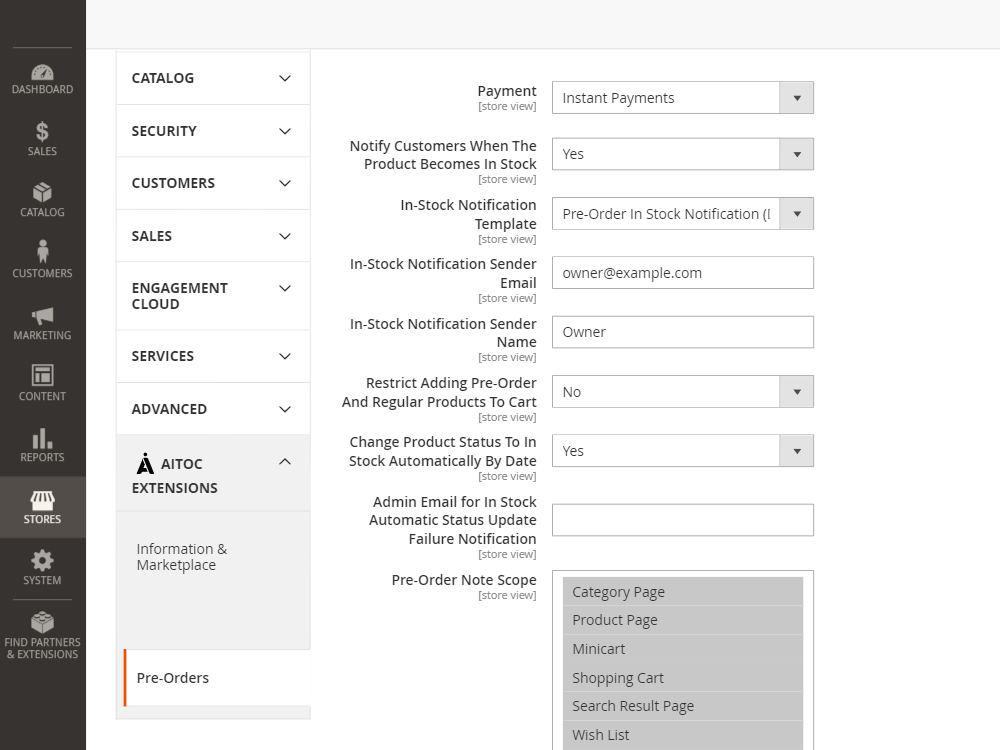Click the Payment field label
Image resolution: width=1000 pixels, height=750 pixels.
click(507, 91)
